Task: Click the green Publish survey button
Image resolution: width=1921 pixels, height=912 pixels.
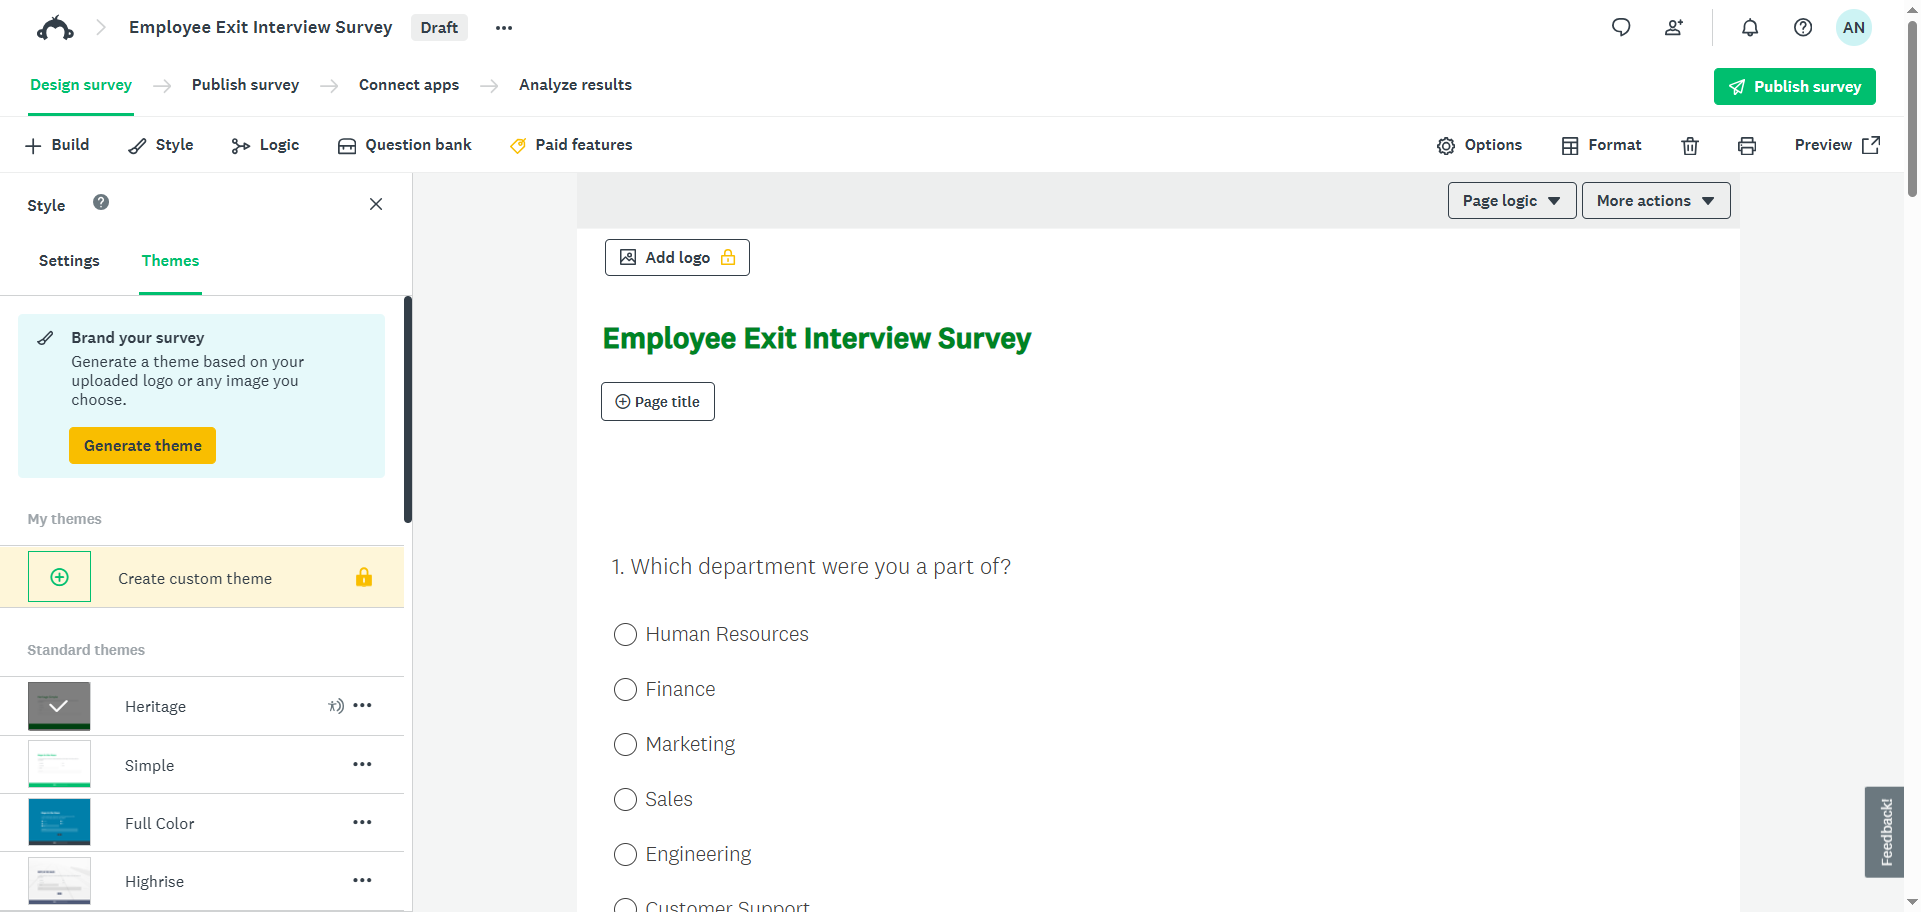Action: 1795,87
